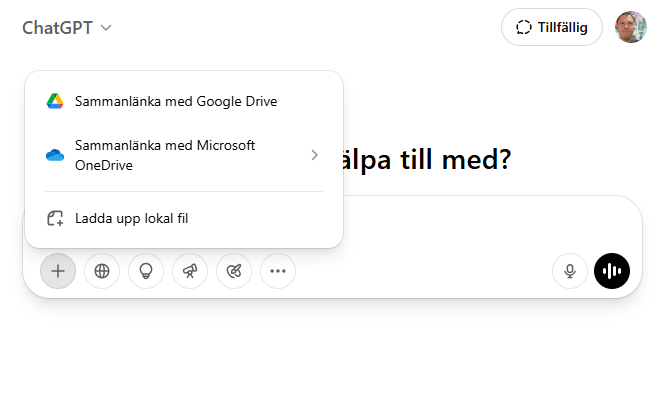Select the telescope deep research icon

[x=190, y=270]
